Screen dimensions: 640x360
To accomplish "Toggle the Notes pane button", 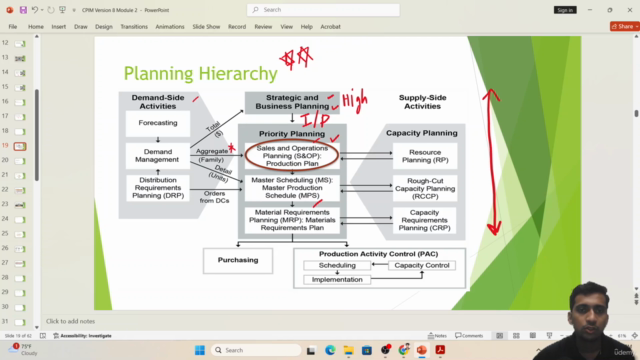I will [437, 336].
